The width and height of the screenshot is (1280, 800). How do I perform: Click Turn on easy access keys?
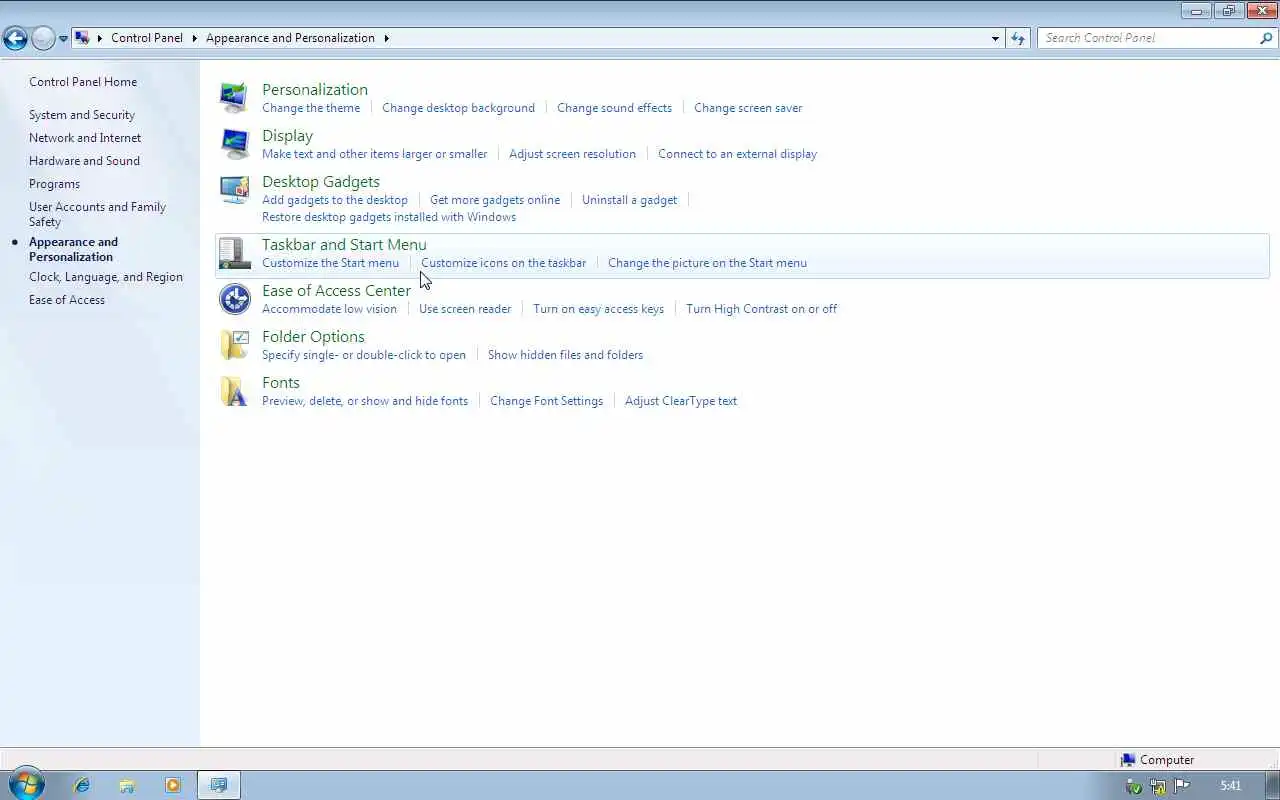(598, 309)
